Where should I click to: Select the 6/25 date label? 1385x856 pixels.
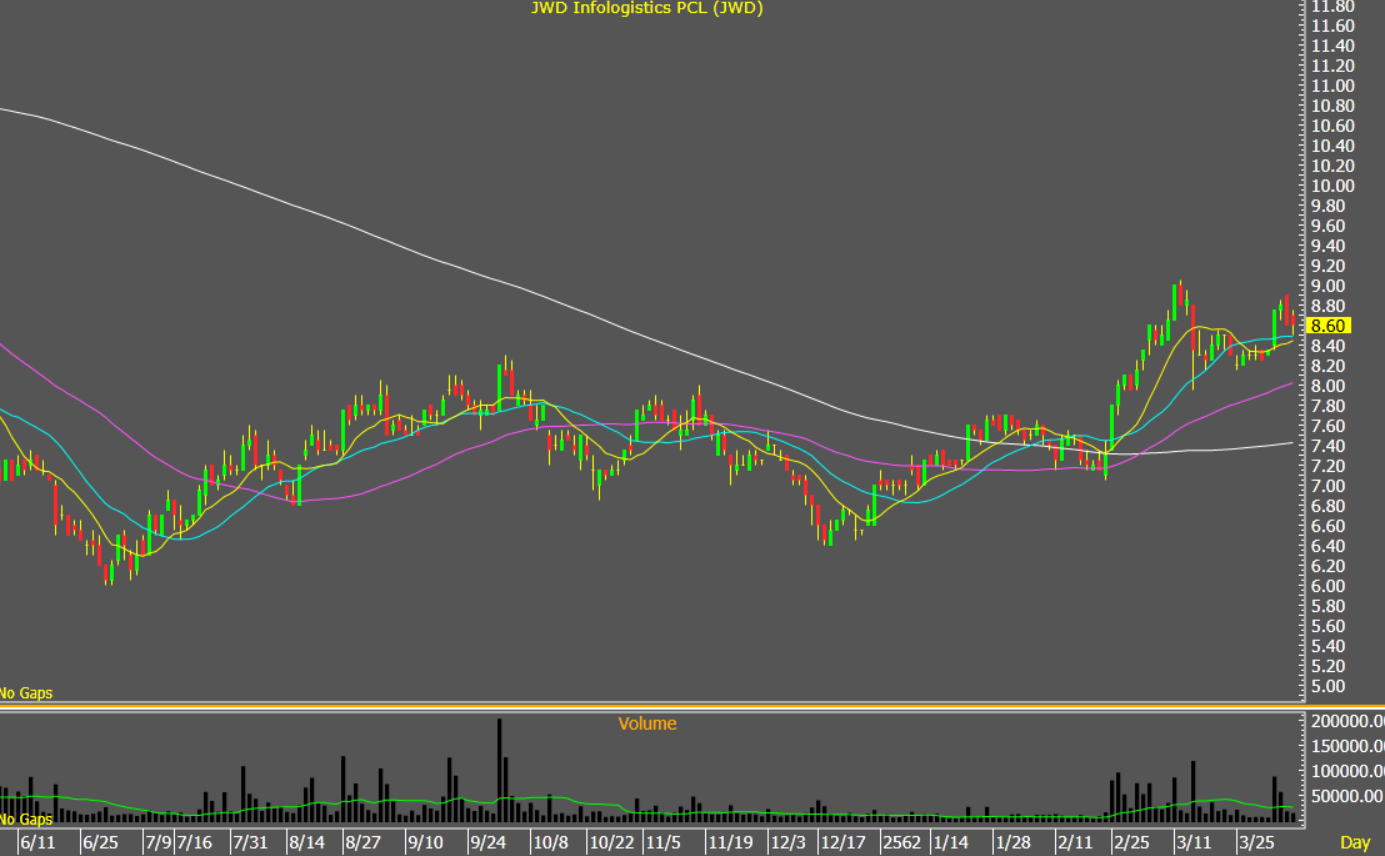pos(100,842)
